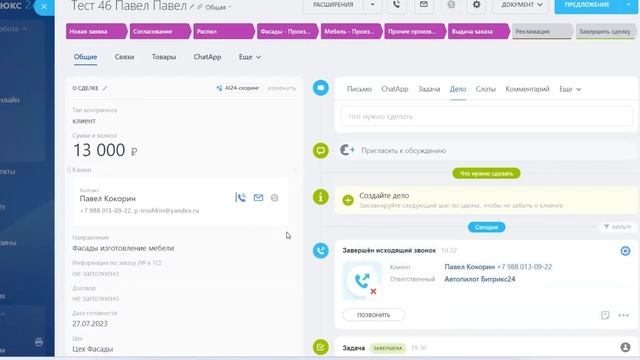Select the Рекламация stage
640x360 pixels.
click(542, 31)
